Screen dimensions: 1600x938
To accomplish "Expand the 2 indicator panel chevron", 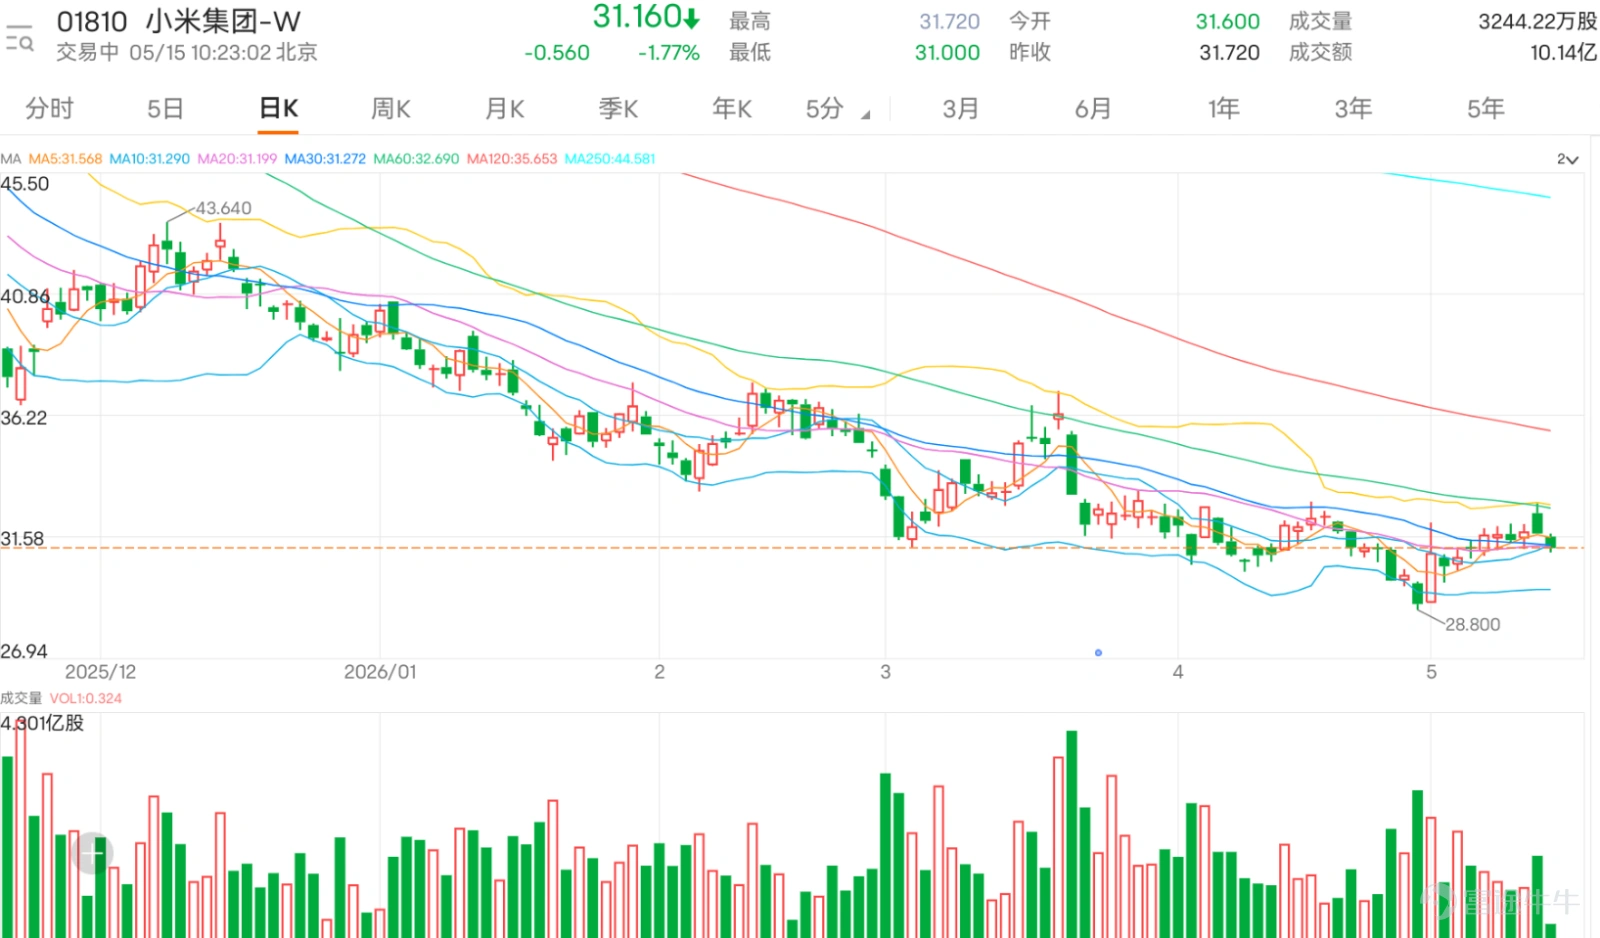I will click(x=1567, y=159).
